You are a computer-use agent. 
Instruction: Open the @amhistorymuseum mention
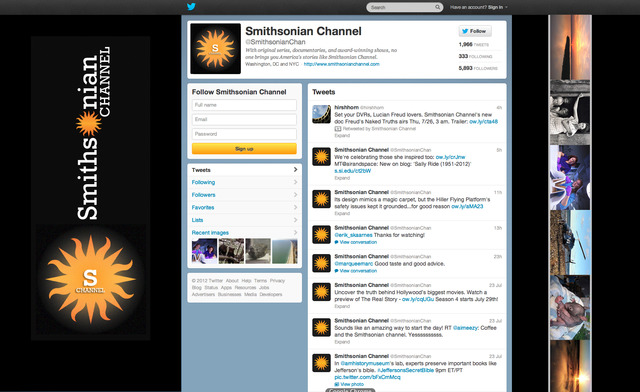[364, 363]
